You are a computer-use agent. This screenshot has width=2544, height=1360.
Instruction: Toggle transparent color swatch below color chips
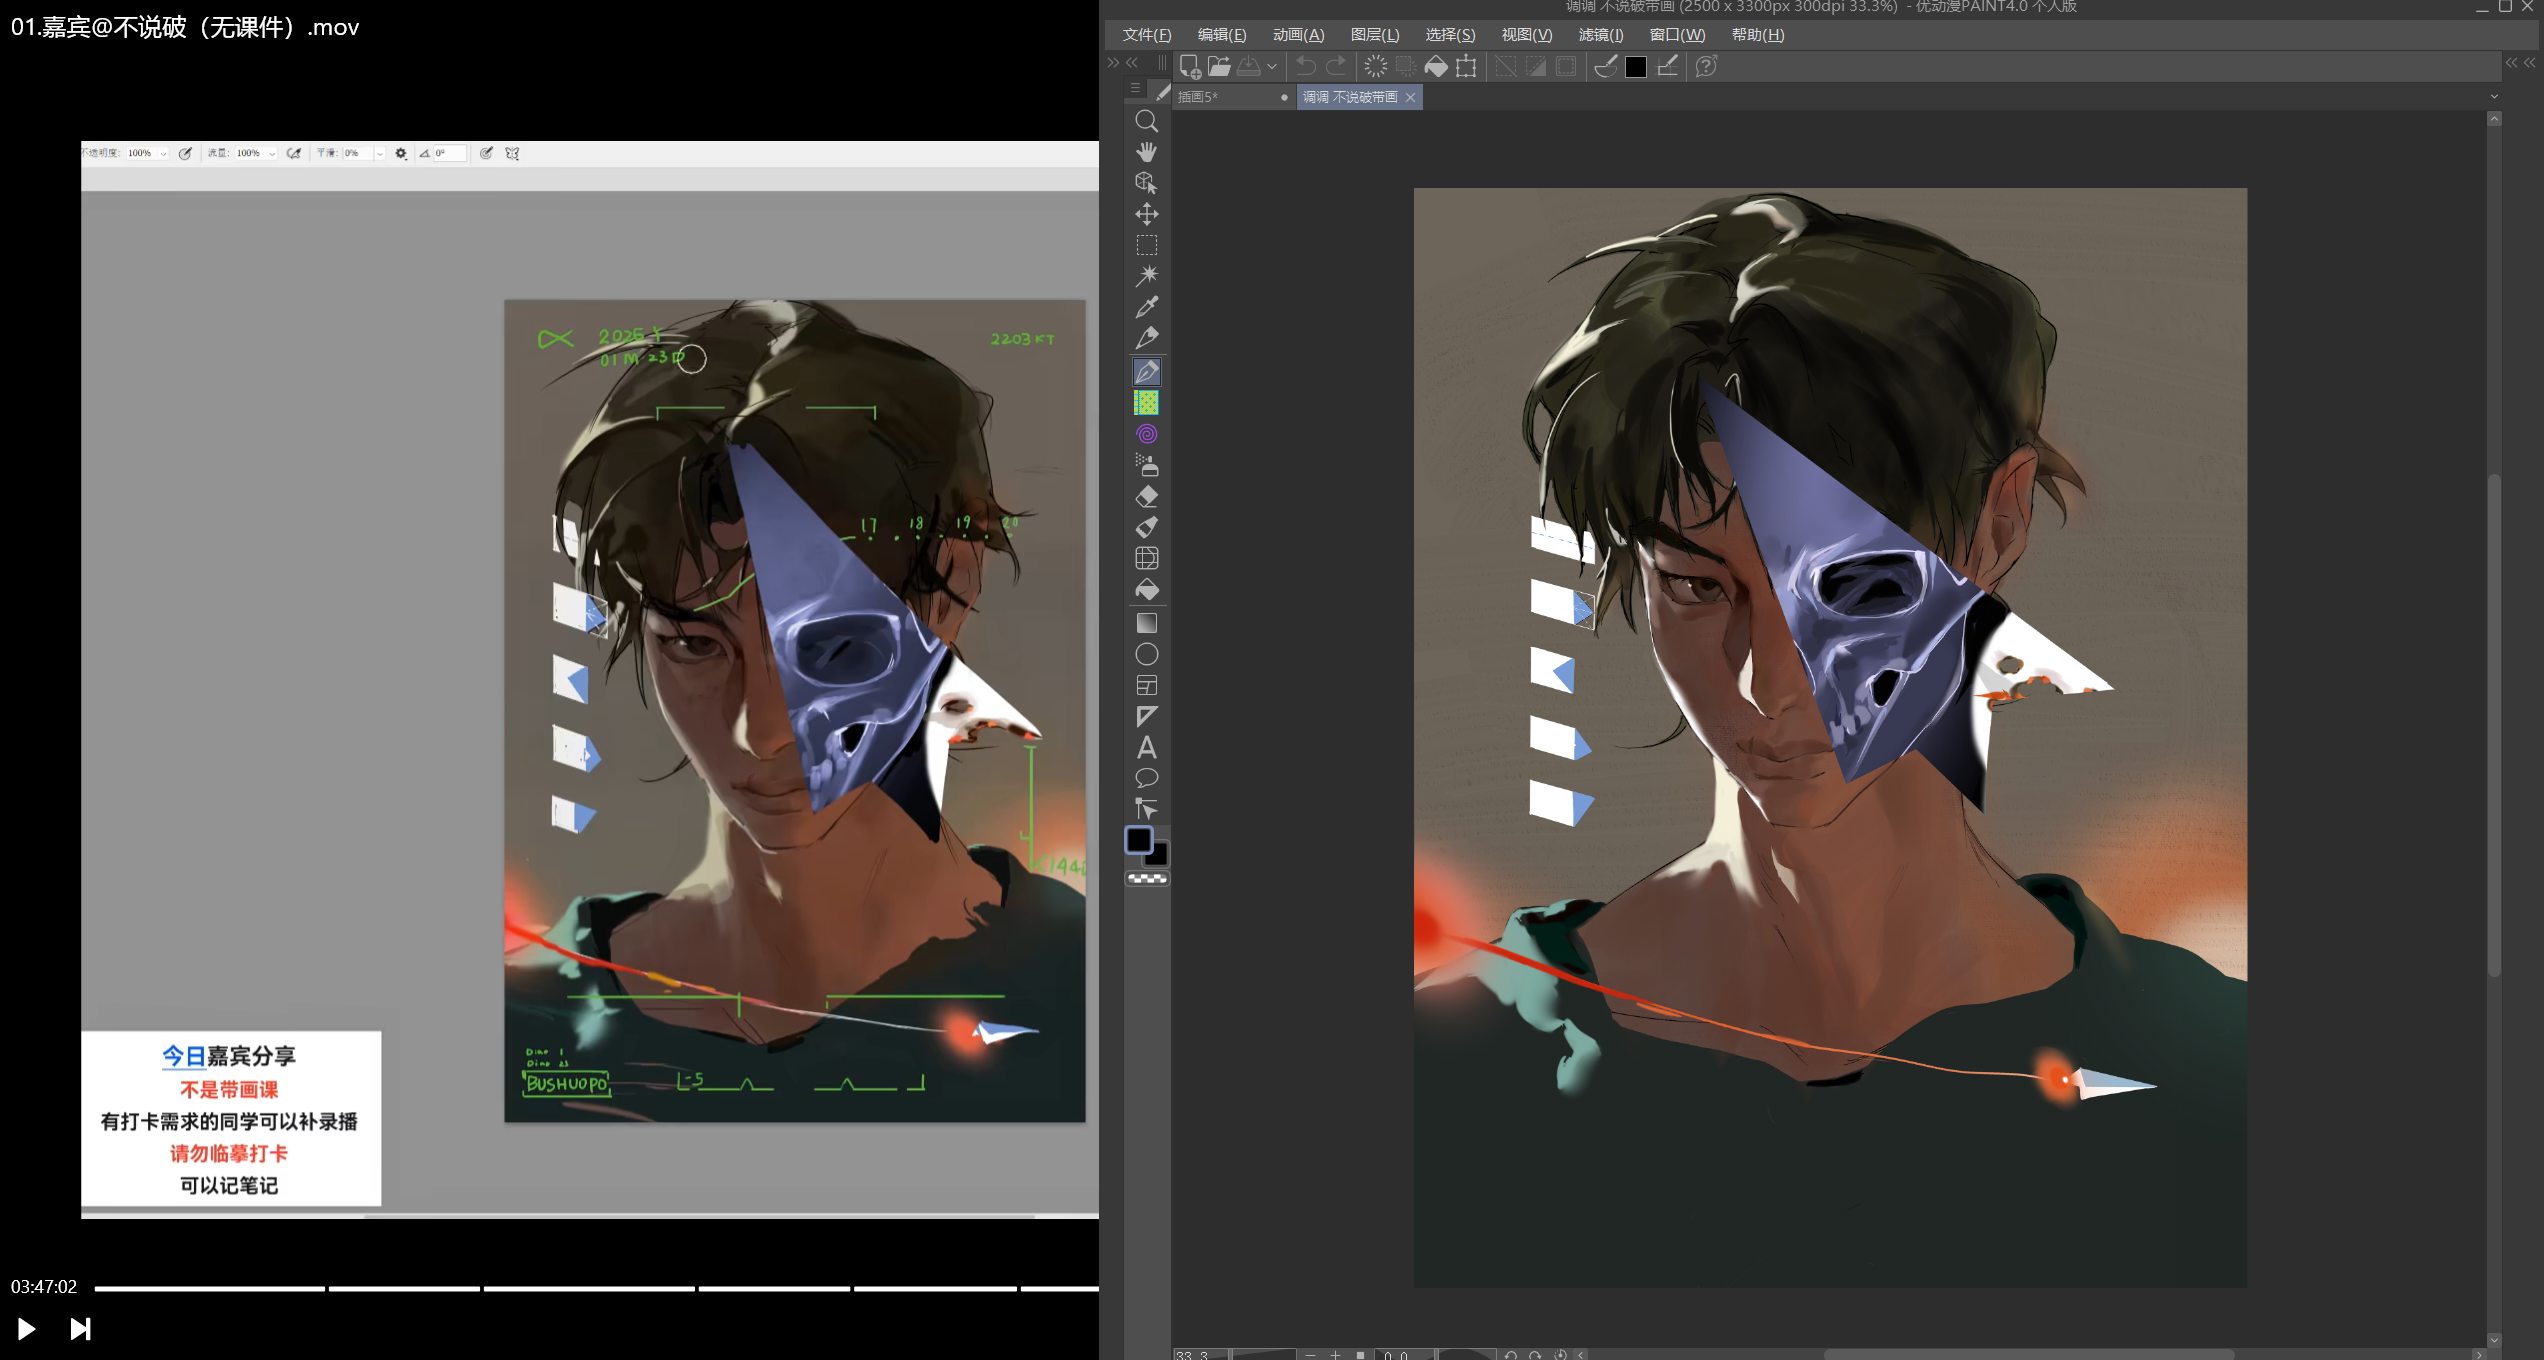click(1147, 879)
